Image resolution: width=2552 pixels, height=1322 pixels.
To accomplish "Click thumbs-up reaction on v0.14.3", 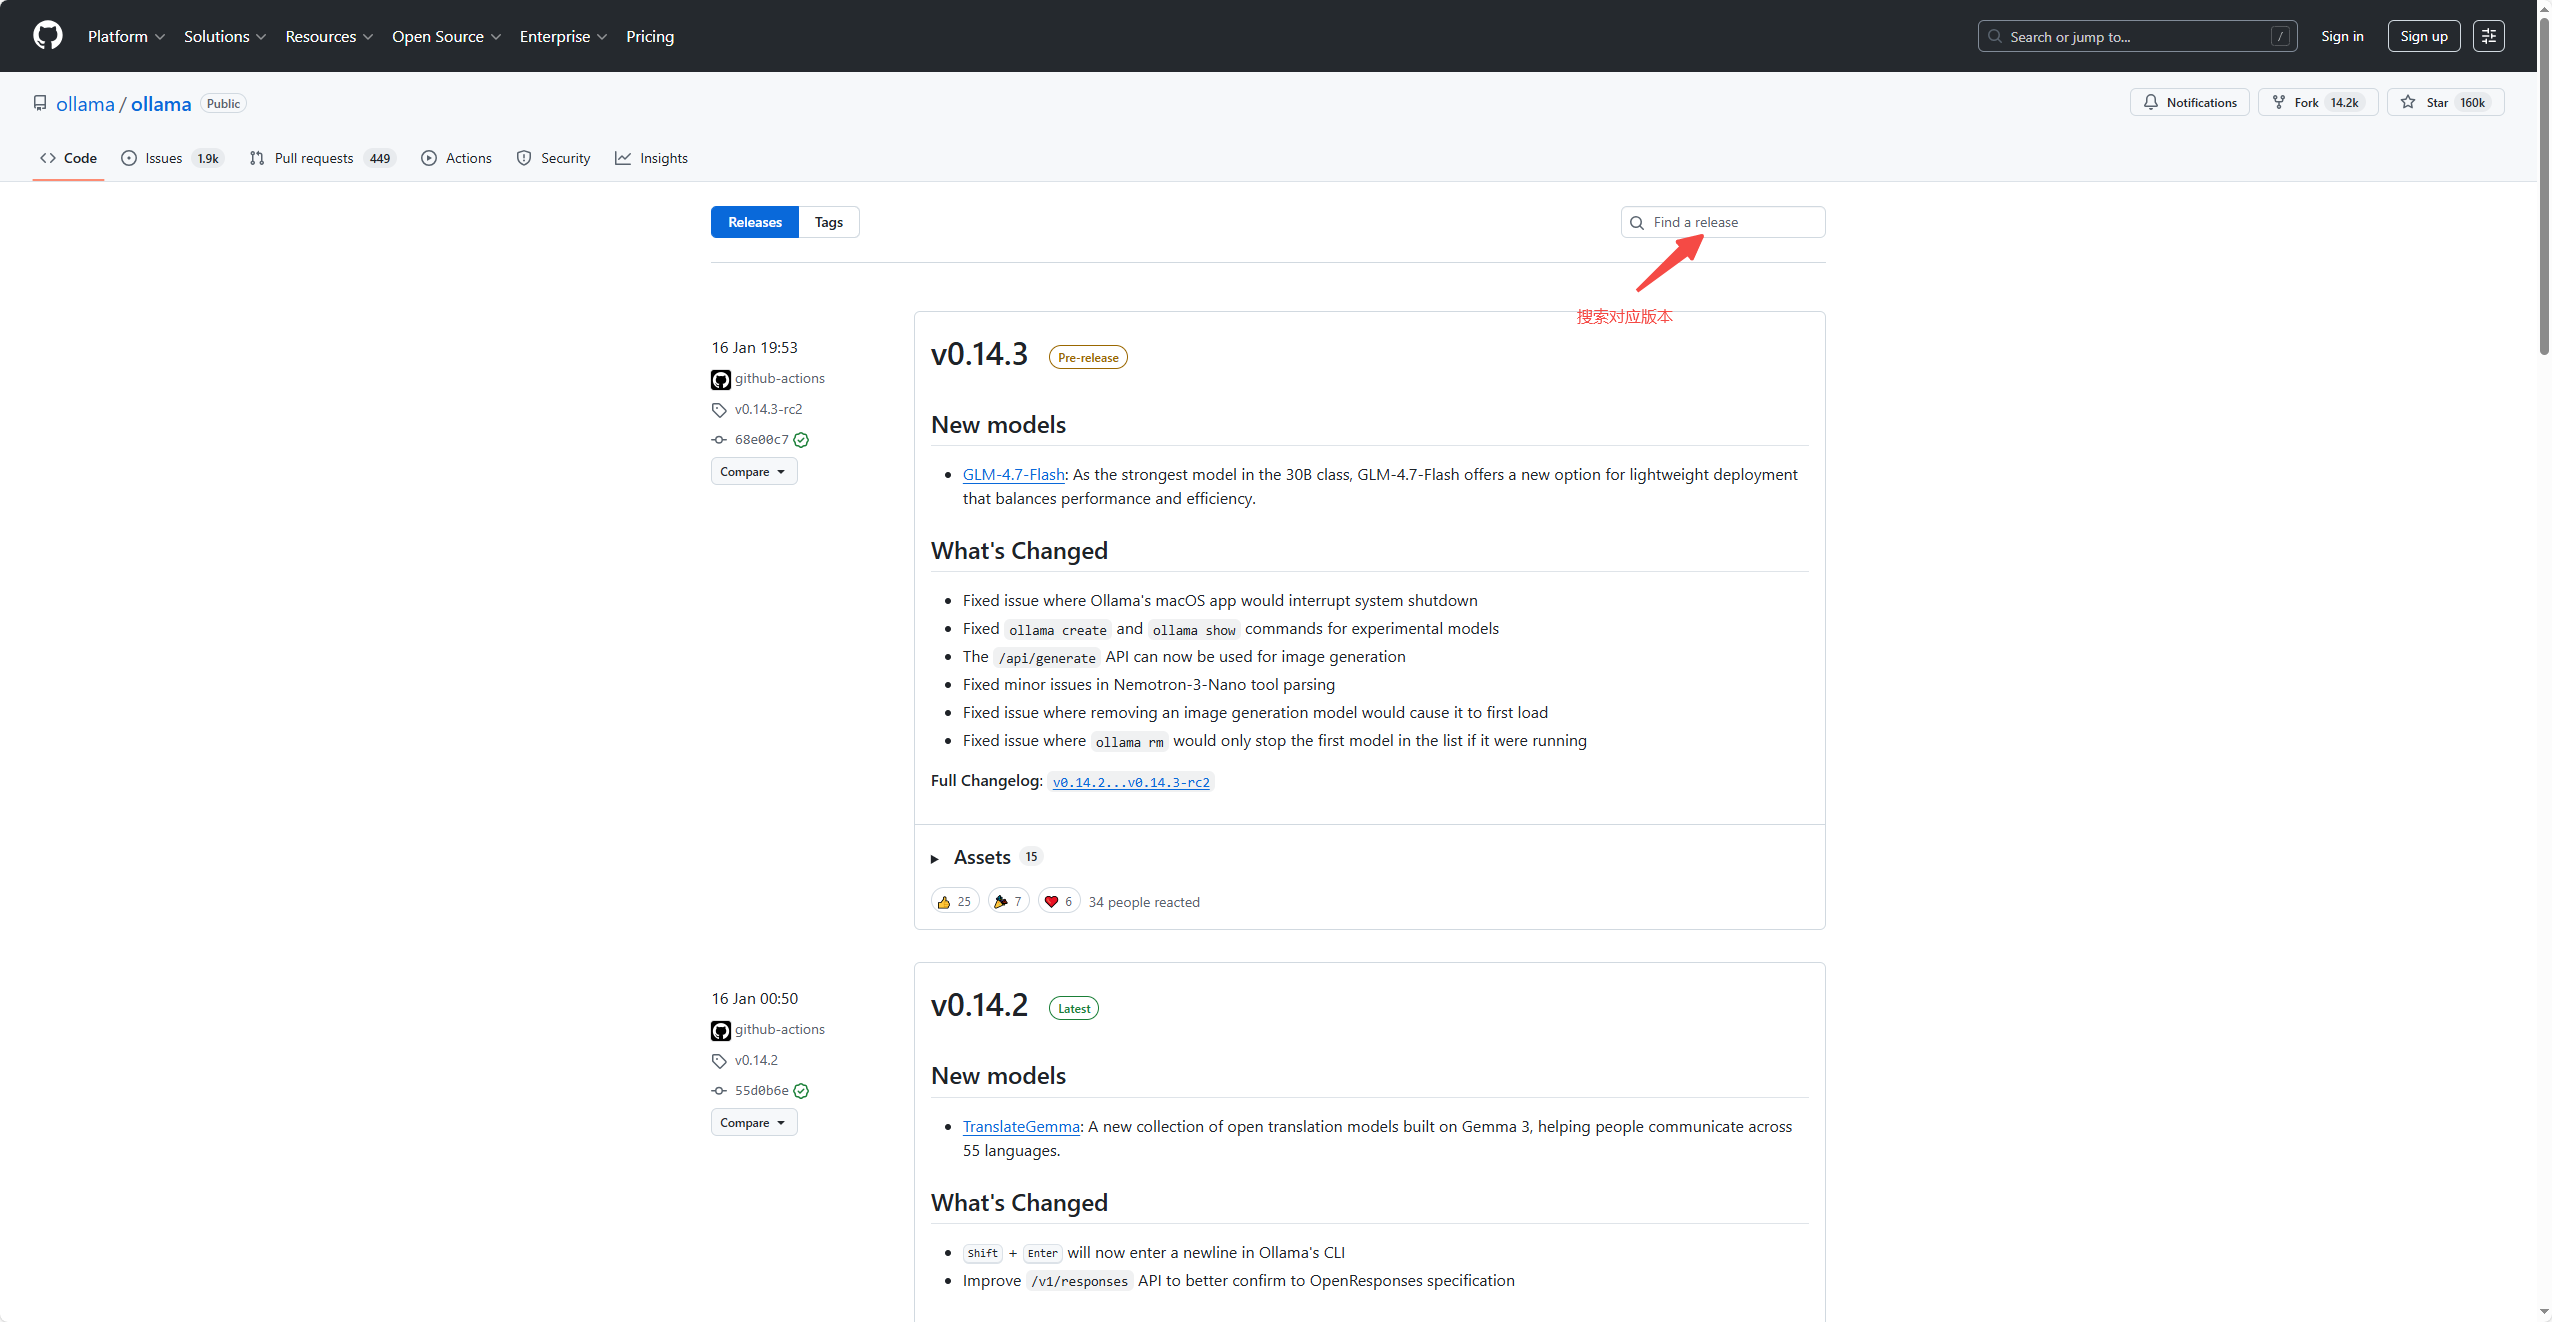I will [x=954, y=901].
